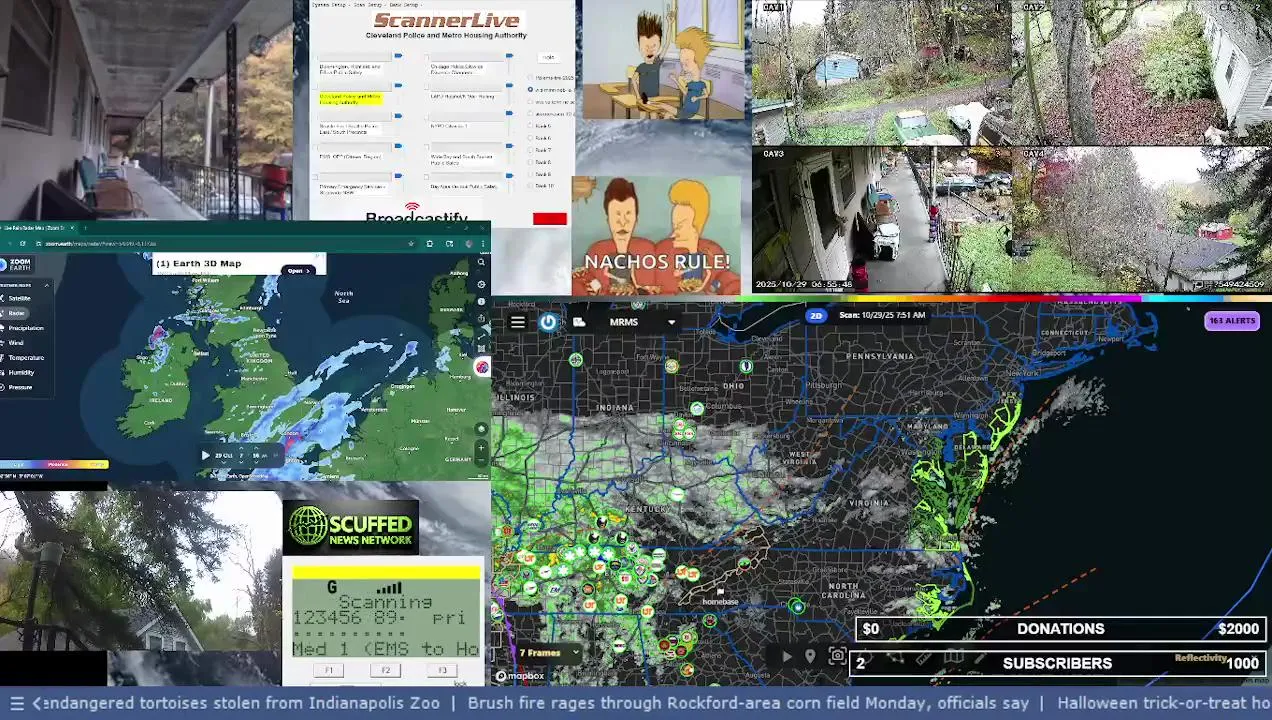Open Zoom Earth search icon
Screen dimensions: 1272x720
481,263
